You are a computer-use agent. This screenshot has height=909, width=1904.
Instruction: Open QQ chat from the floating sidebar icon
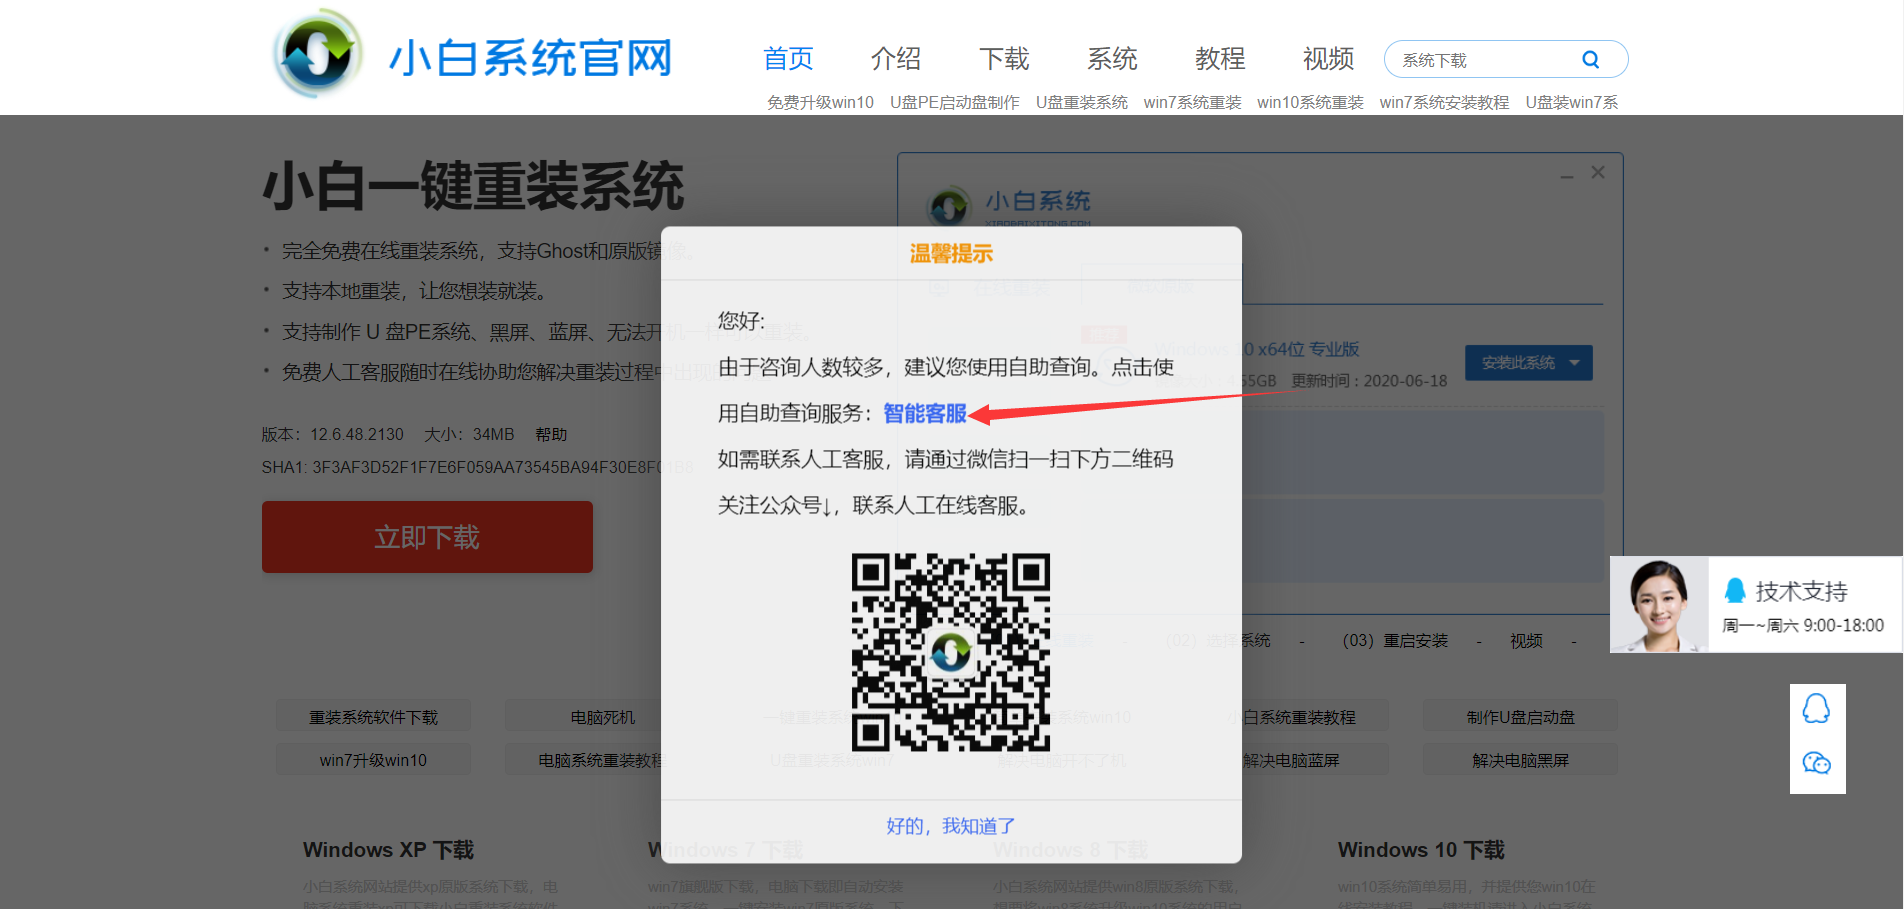(1817, 707)
